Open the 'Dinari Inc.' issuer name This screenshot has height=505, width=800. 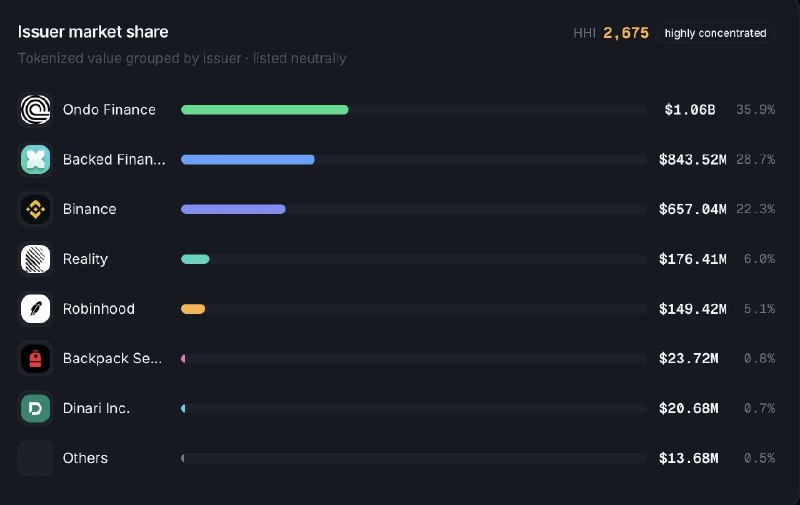coord(96,408)
